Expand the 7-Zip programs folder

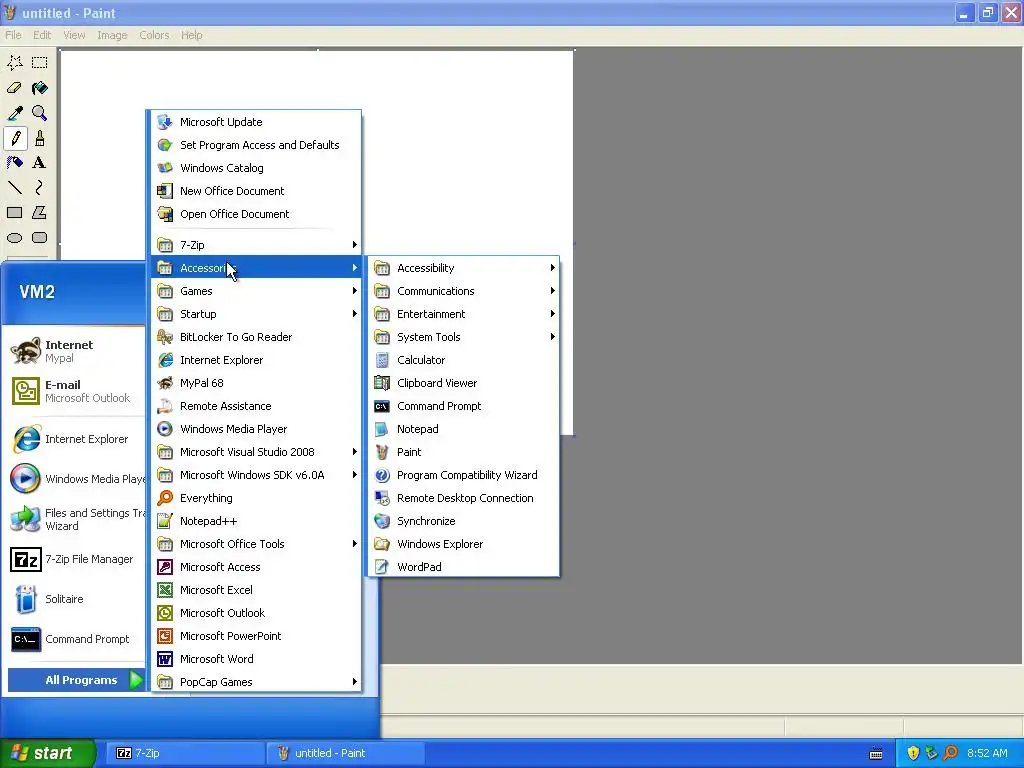[256, 245]
